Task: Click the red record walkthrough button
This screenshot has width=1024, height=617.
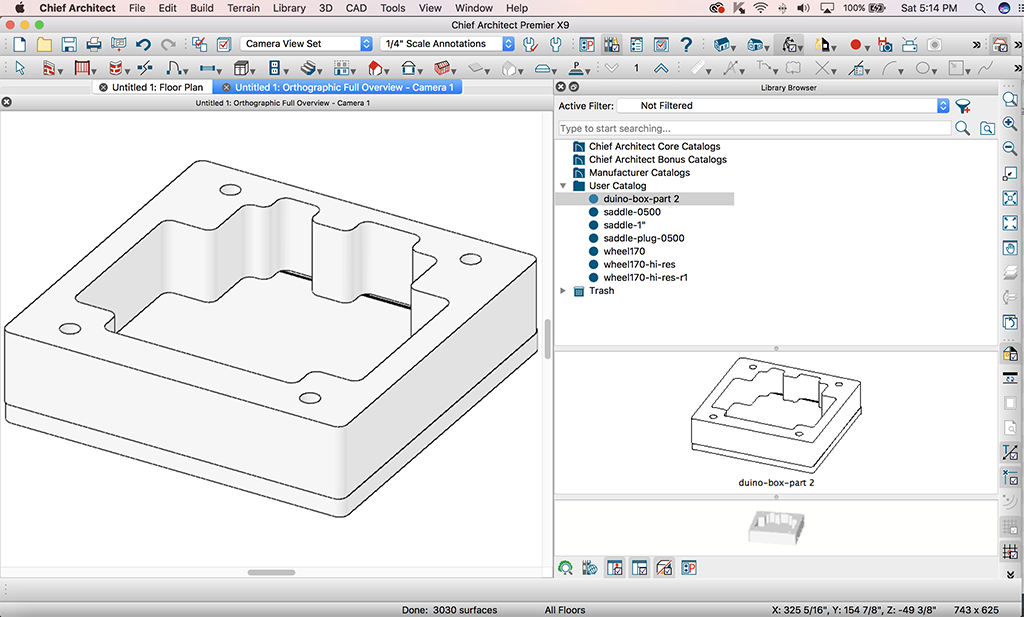Action: (x=855, y=45)
